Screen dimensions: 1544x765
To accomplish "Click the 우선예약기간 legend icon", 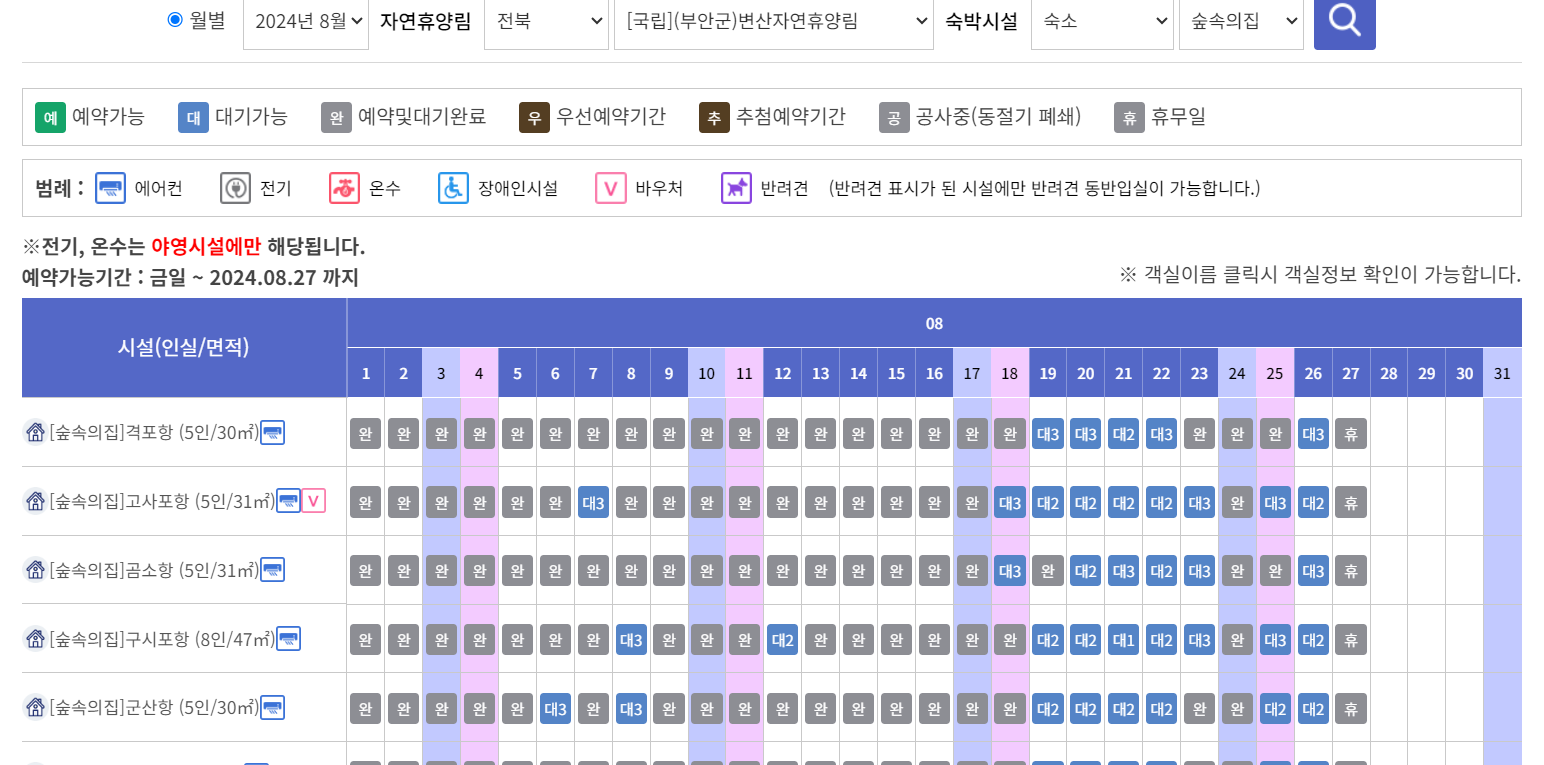I will (534, 117).
